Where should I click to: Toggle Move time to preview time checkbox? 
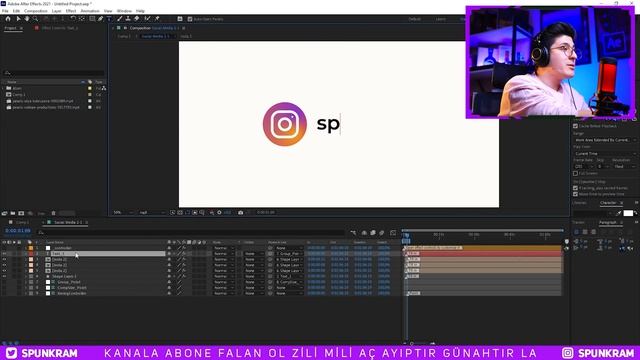pyautogui.click(x=576, y=194)
